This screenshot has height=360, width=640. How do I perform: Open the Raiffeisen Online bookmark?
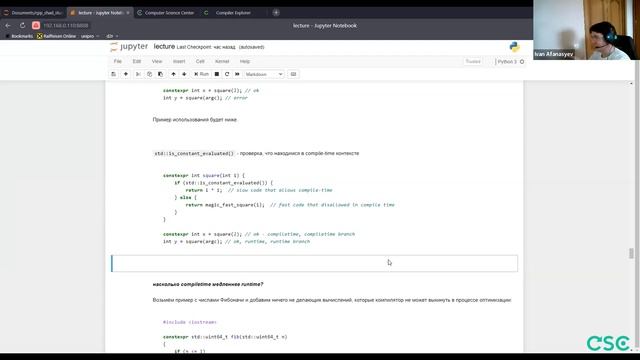[56, 36]
